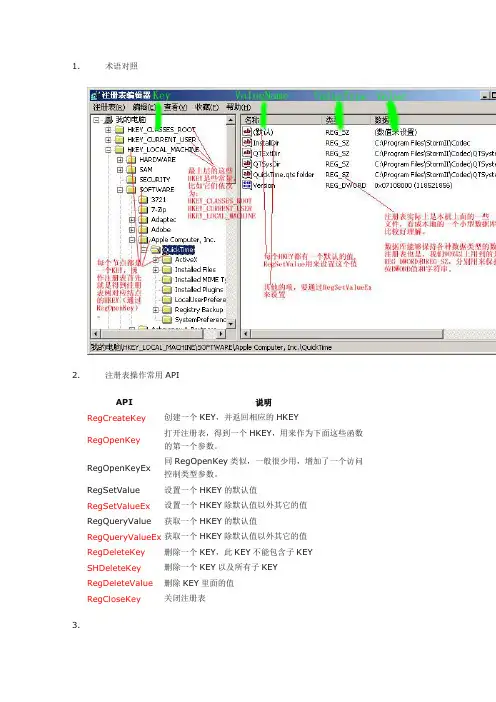
Task: Click values pane horizontal scroll-left arrow
Action: [x=246, y=334]
